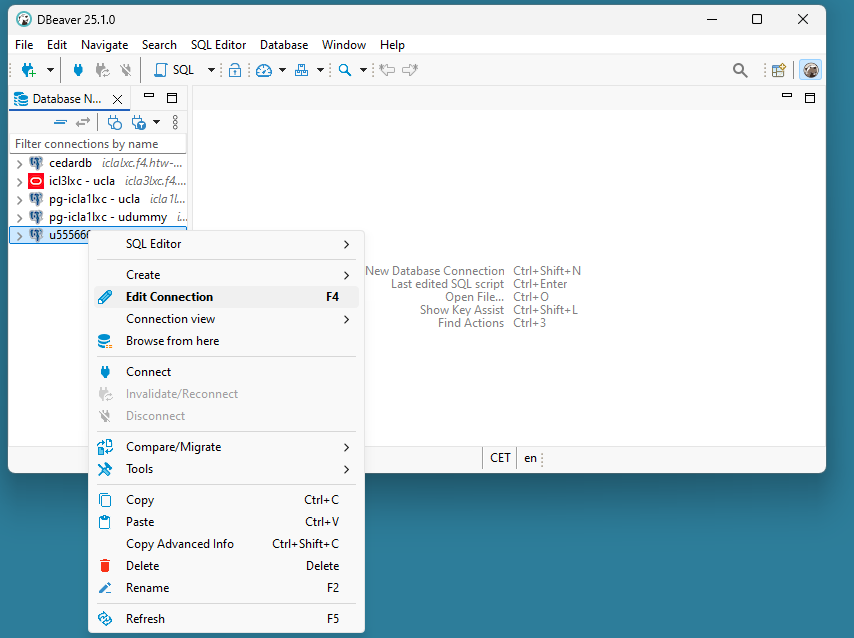
Task: Click the global search magnifier at right
Action: [740, 70]
